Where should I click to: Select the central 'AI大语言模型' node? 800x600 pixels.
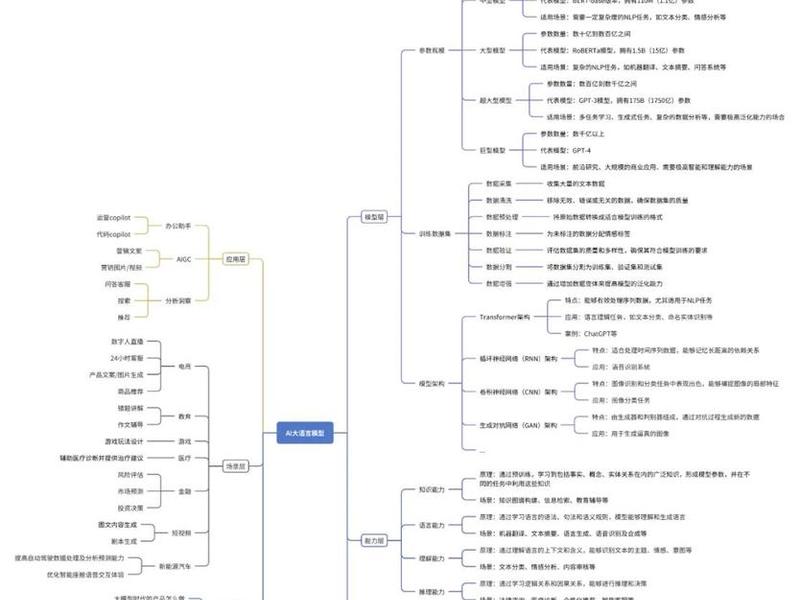[305, 433]
